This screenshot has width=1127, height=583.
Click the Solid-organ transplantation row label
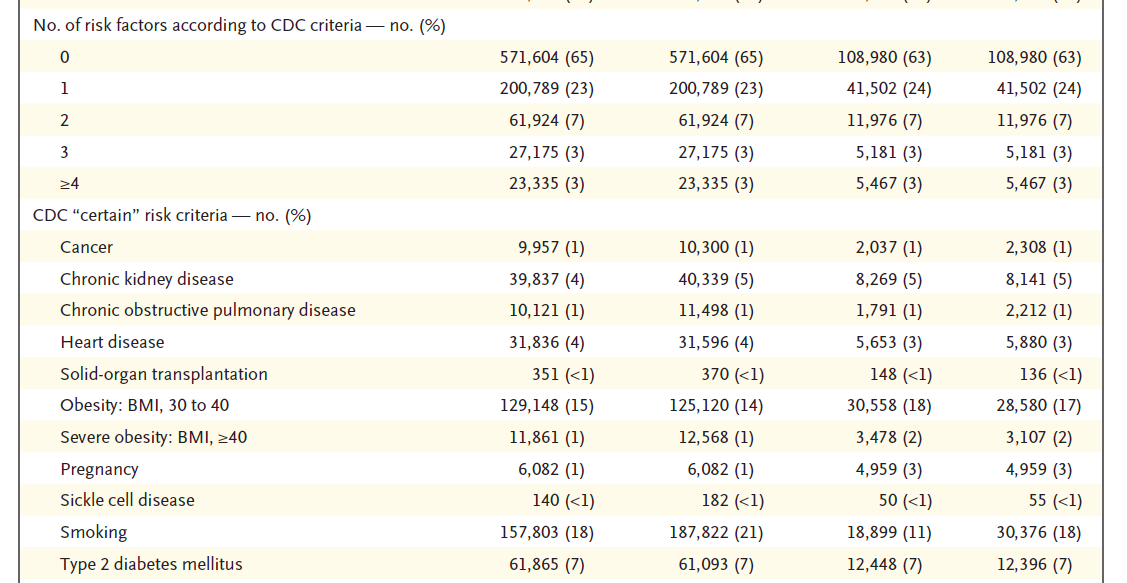point(164,374)
